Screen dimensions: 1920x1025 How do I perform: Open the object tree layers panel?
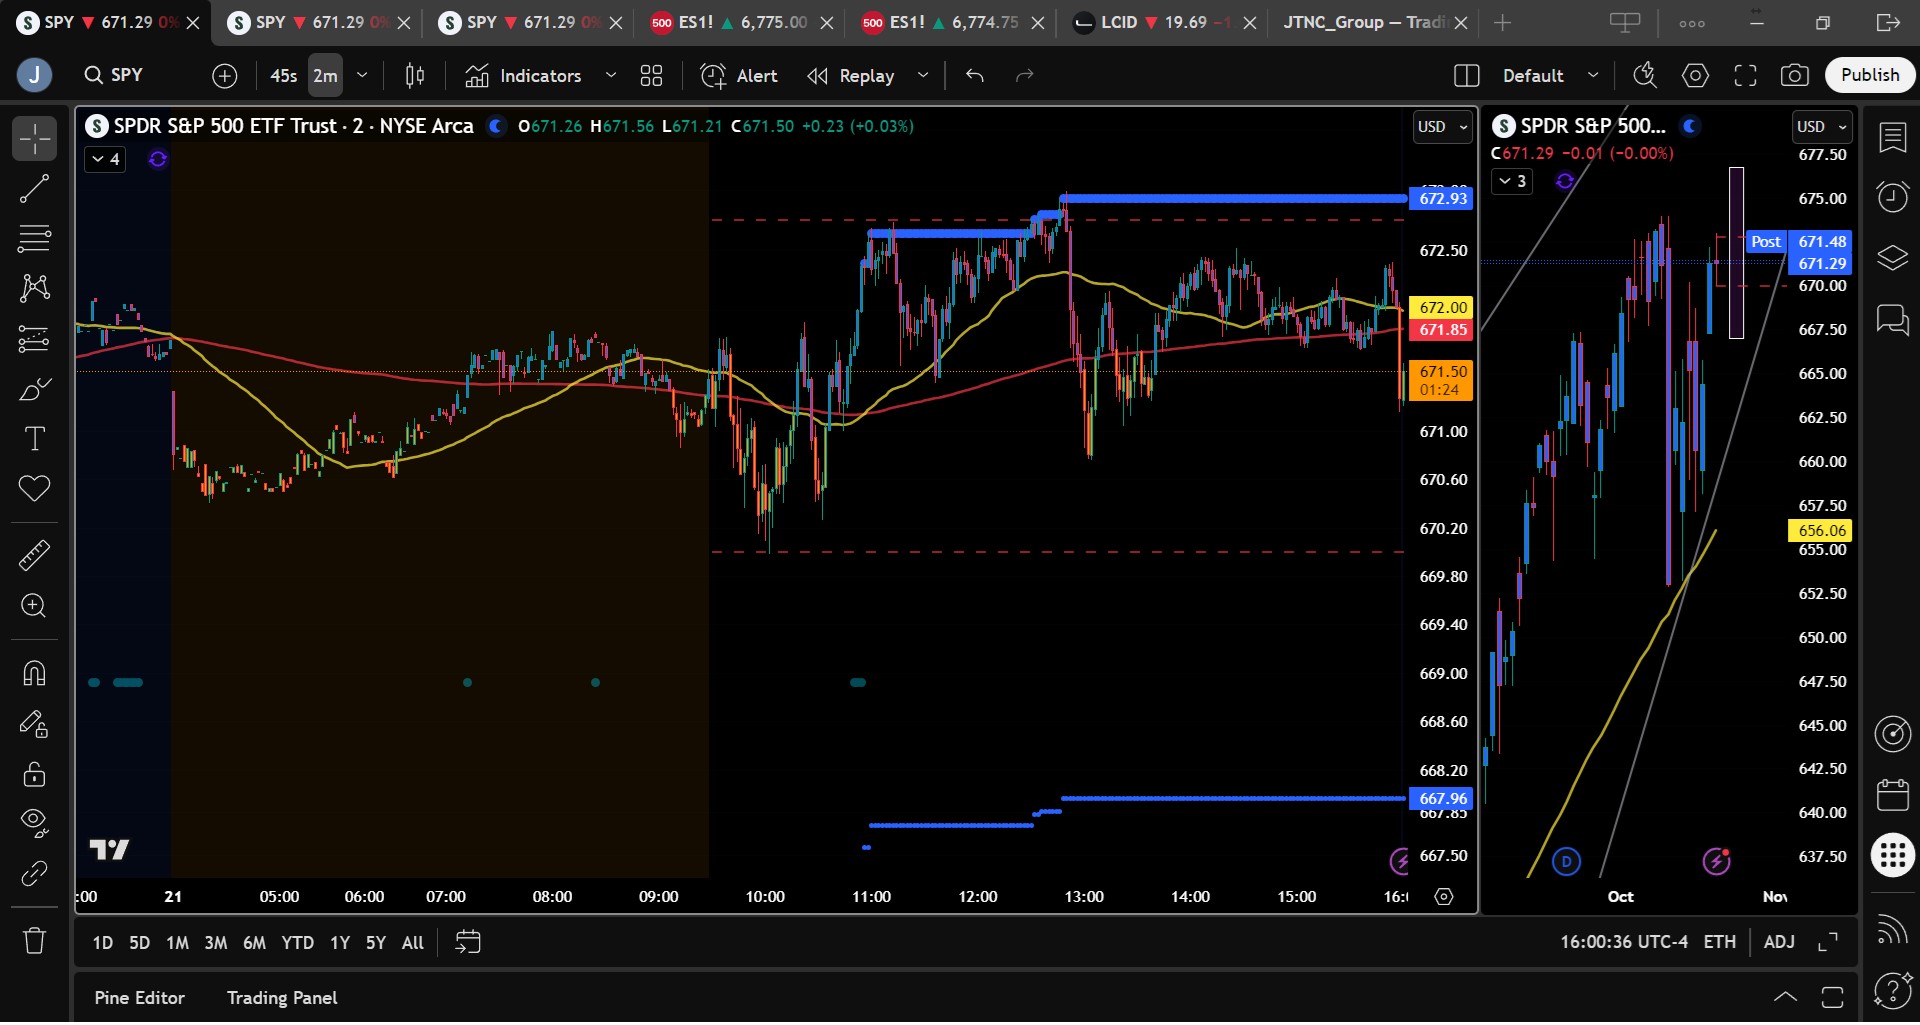point(1892,258)
